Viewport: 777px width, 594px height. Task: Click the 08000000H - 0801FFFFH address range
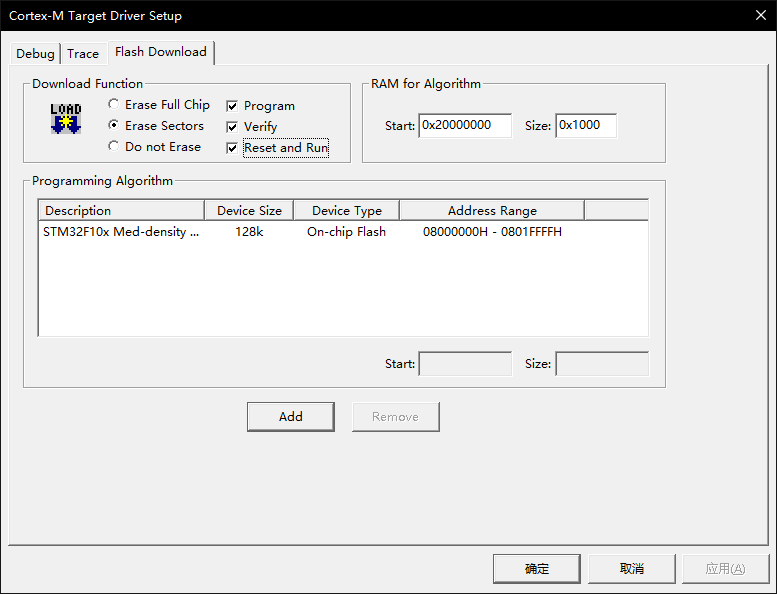pyautogui.click(x=492, y=232)
